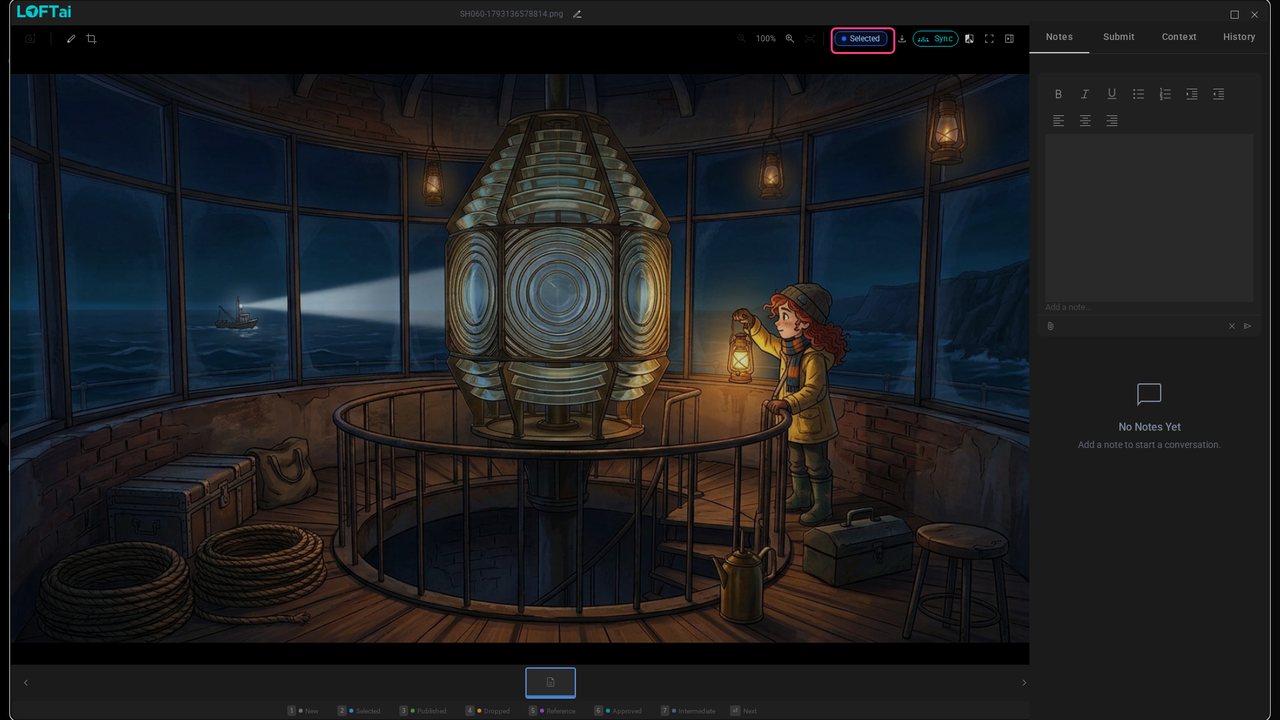The height and width of the screenshot is (720, 1280).
Task: Apply italic formatting to note
Action: (1085, 94)
